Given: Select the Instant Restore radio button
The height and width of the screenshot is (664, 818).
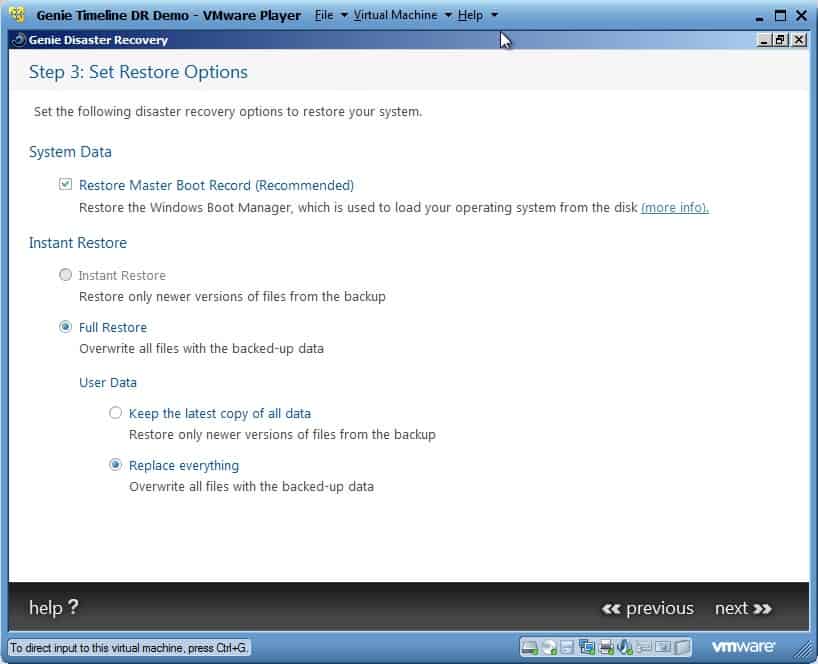Looking at the screenshot, I should (x=65, y=274).
